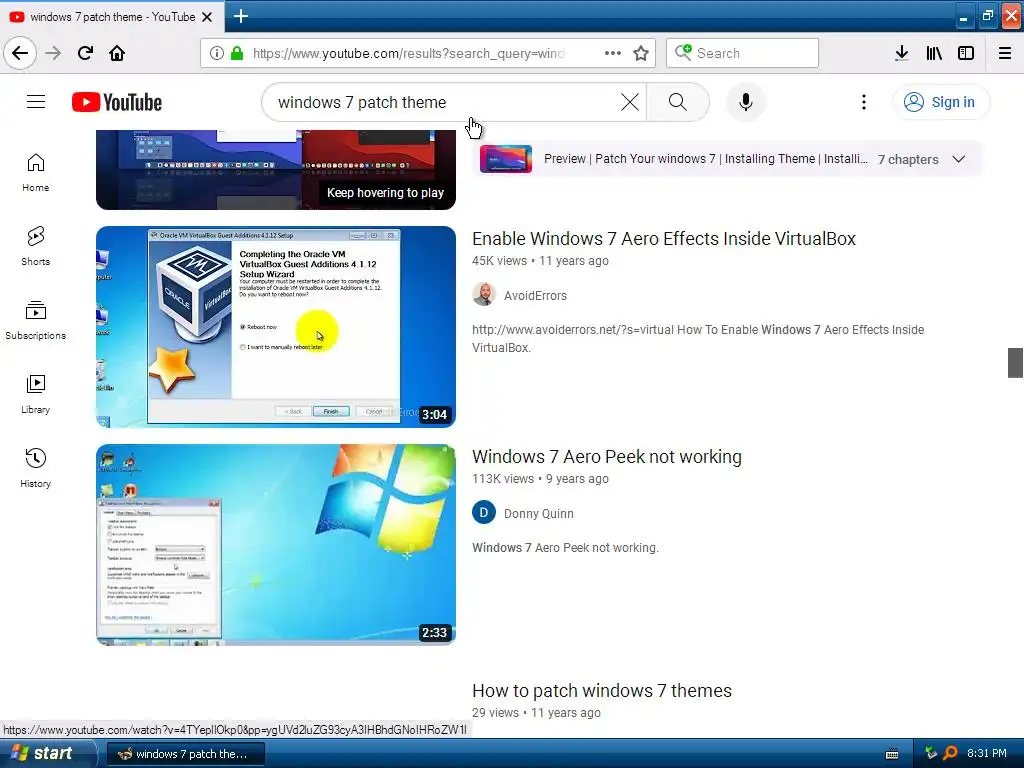Screen dimensions: 1024x768
Task: Open Windows 7 Aero Peek not working title
Action: 607,456
